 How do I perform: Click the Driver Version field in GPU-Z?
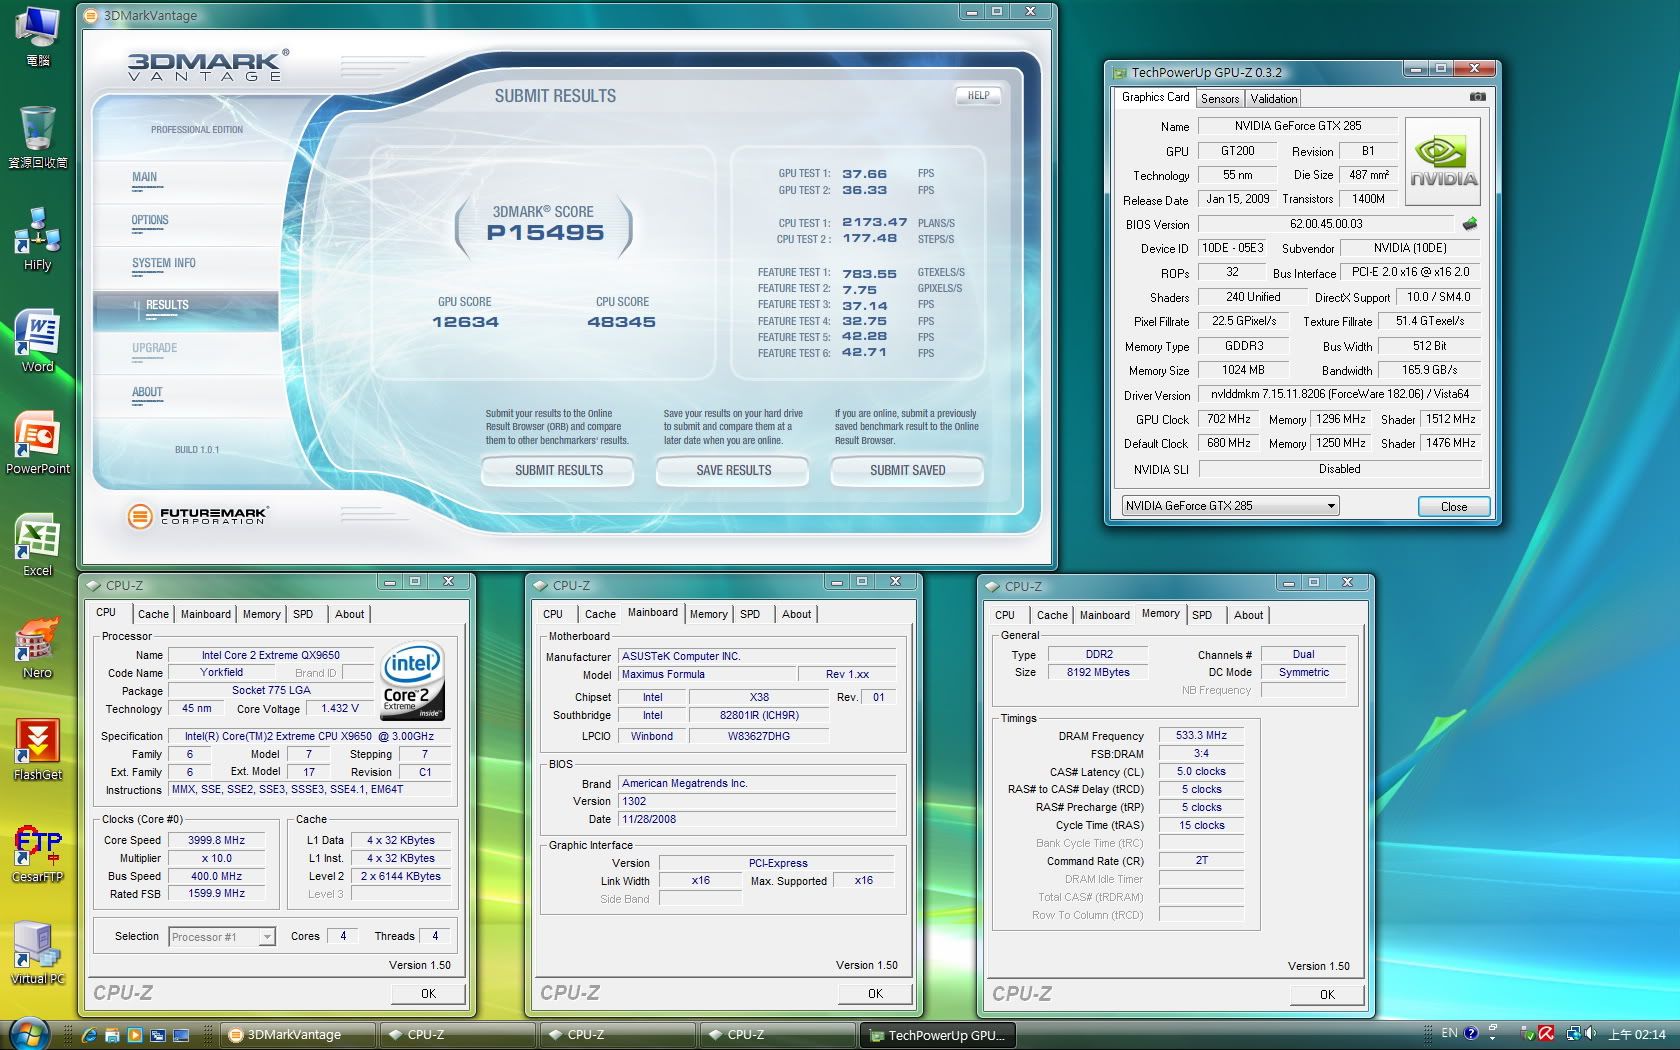click(x=1340, y=394)
